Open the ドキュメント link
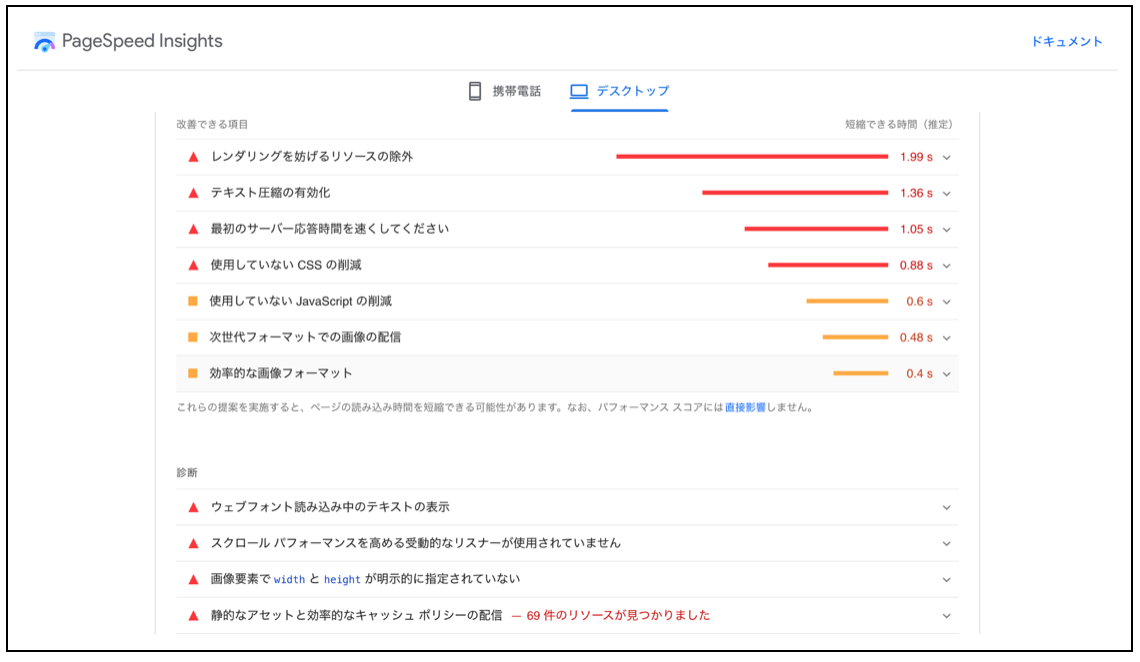Image resolution: width=1140 pixels, height=662 pixels. tap(1067, 42)
